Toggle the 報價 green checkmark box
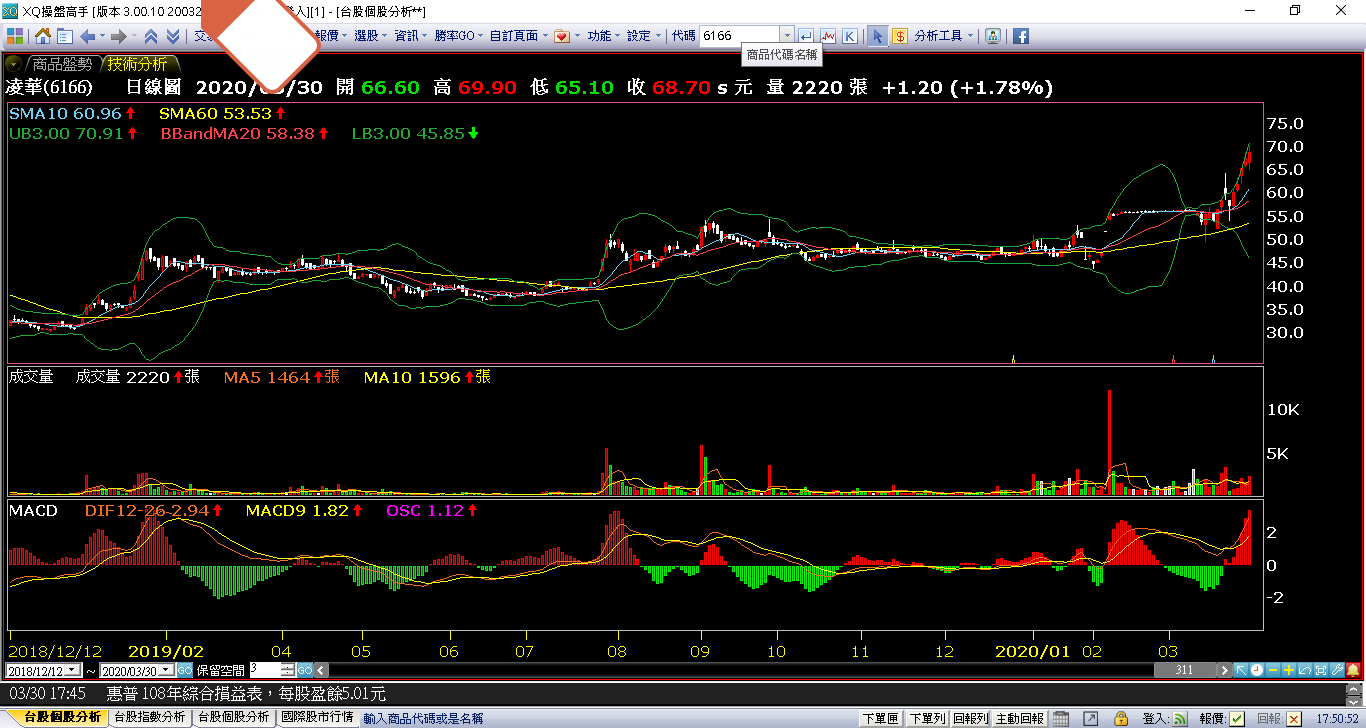The width and height of the screenshot is (1366, 728). click(x=1237, y=718)
